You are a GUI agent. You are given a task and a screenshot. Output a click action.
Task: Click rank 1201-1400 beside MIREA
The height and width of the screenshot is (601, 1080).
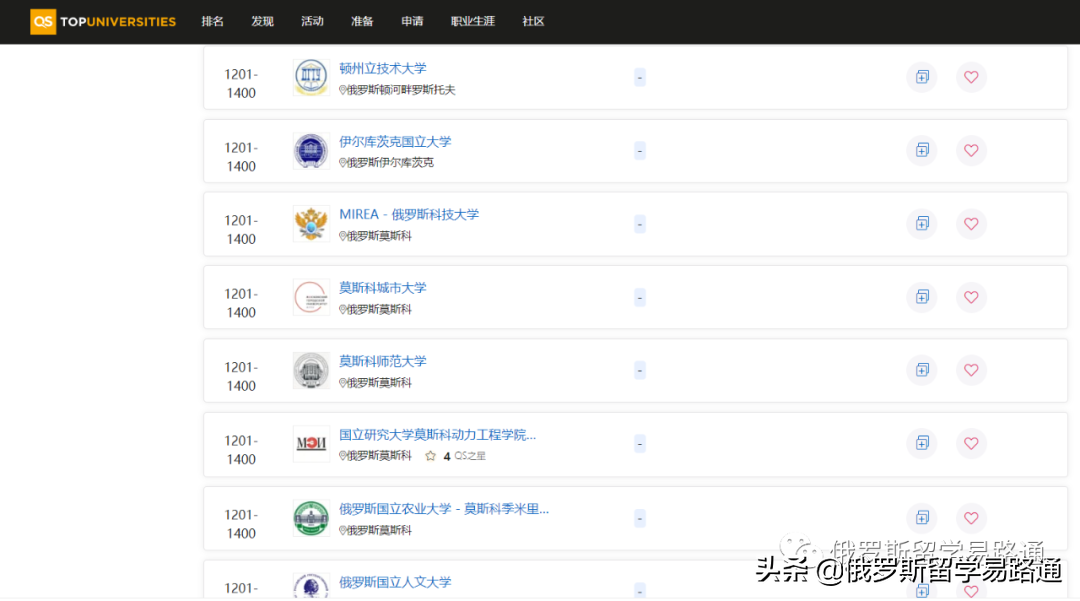click(241, 230)
